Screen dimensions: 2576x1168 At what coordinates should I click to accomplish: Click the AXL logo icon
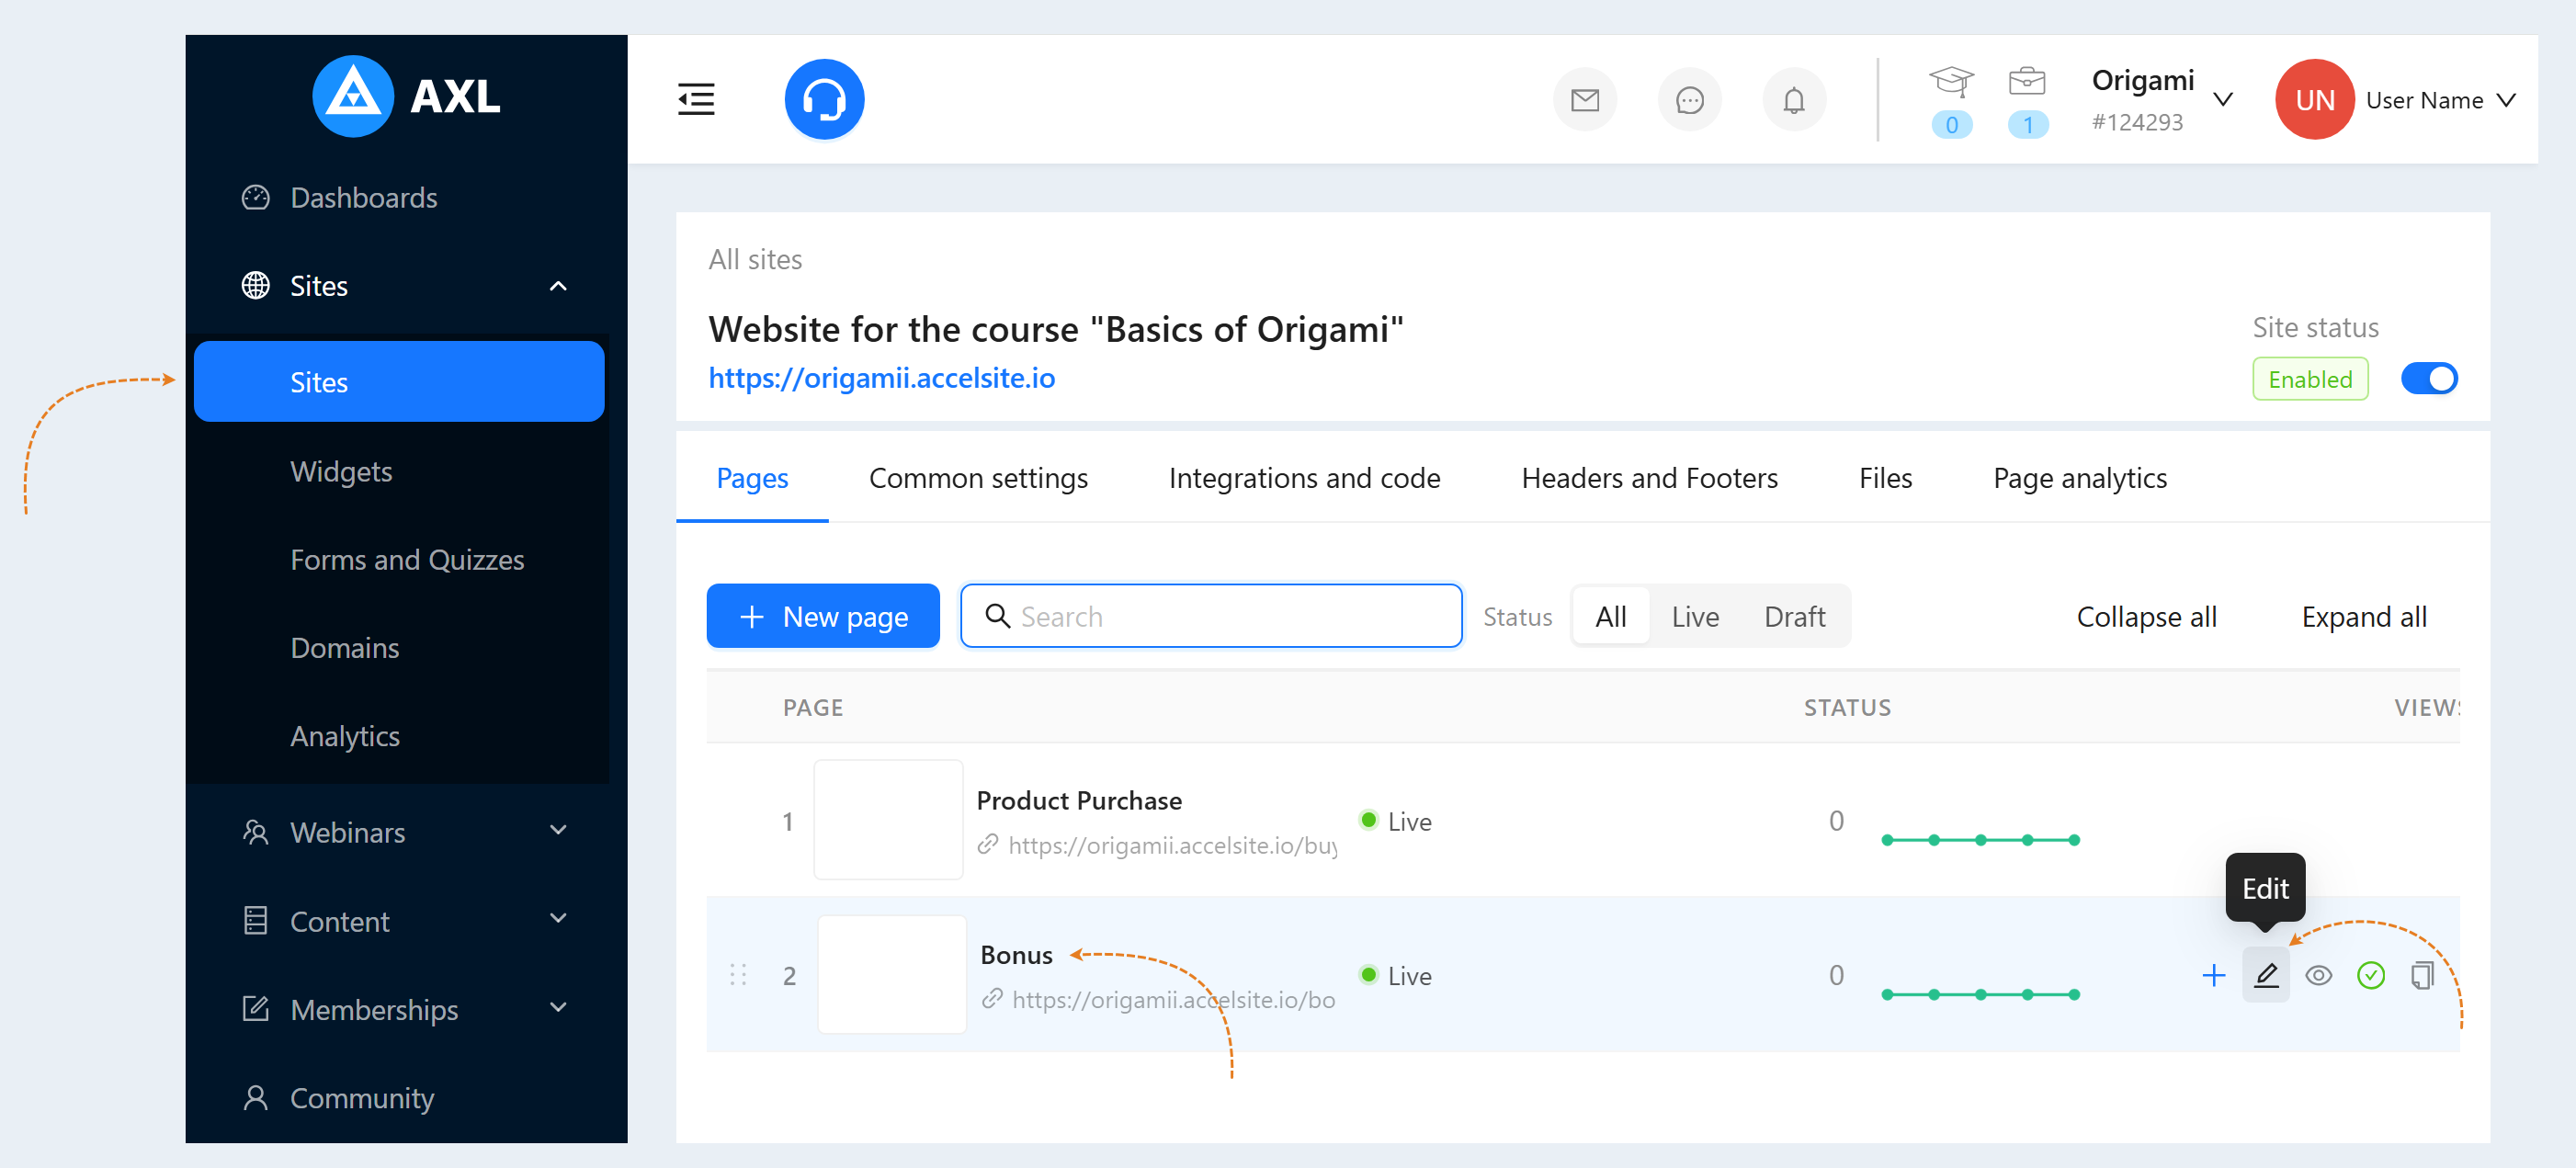tap(352, 96)
